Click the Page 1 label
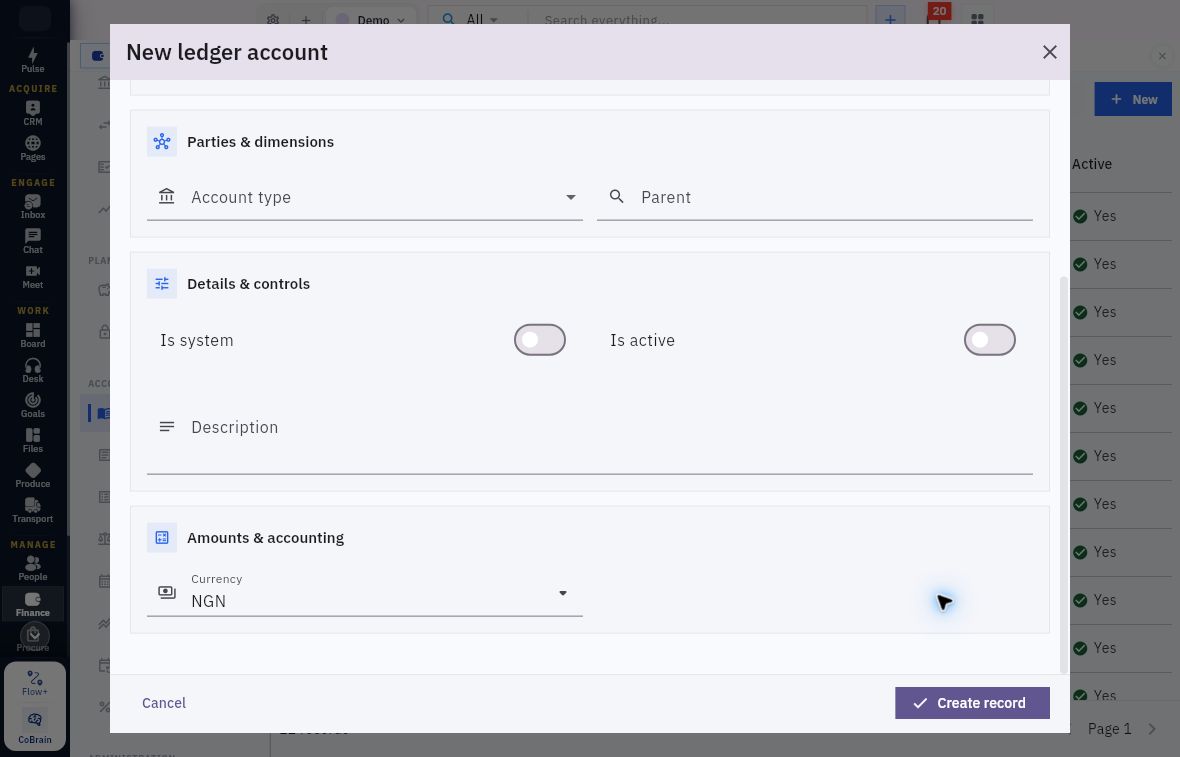The height and width of the screenshot is (757, 1180). tap(1109, 728)
